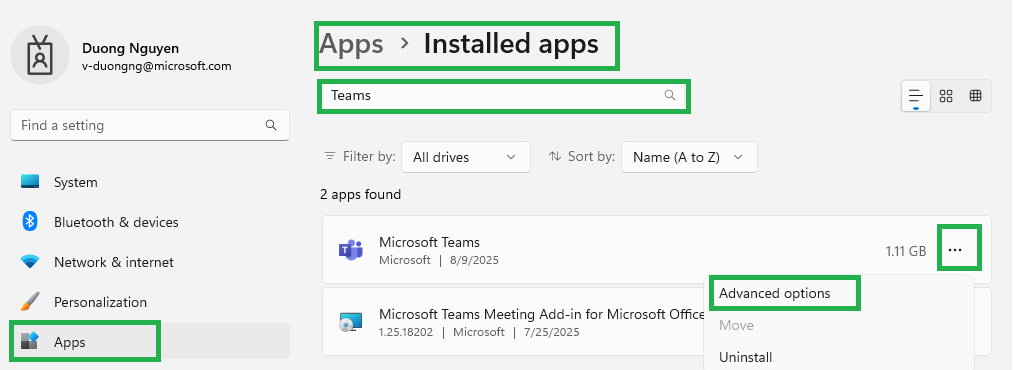
Task: Click the Find a setting search field
Action: (x=150, y=125)
